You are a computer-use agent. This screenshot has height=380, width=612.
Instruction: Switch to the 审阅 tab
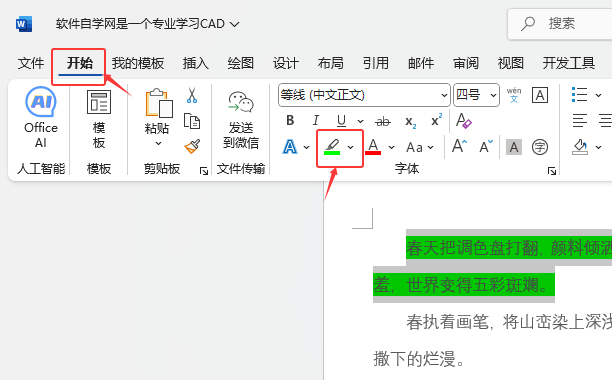(x=466, y=63)
